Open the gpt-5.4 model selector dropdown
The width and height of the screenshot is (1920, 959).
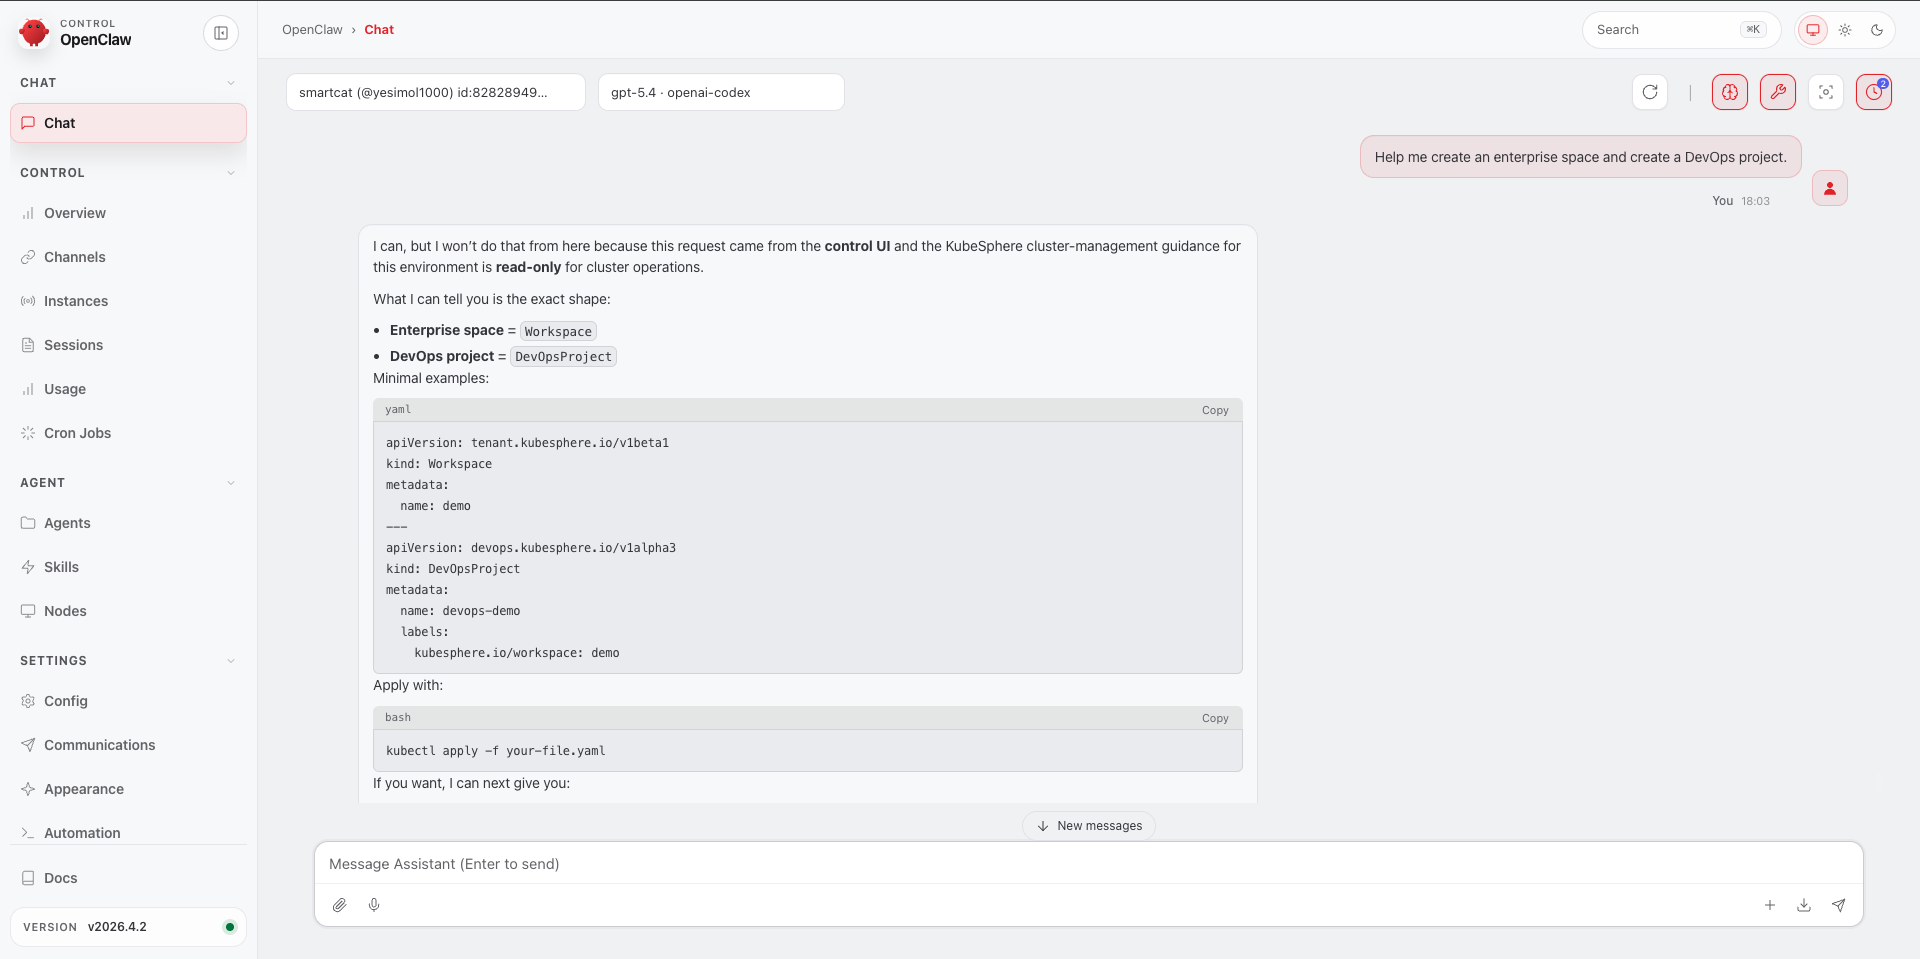click(x=720, y=92)
